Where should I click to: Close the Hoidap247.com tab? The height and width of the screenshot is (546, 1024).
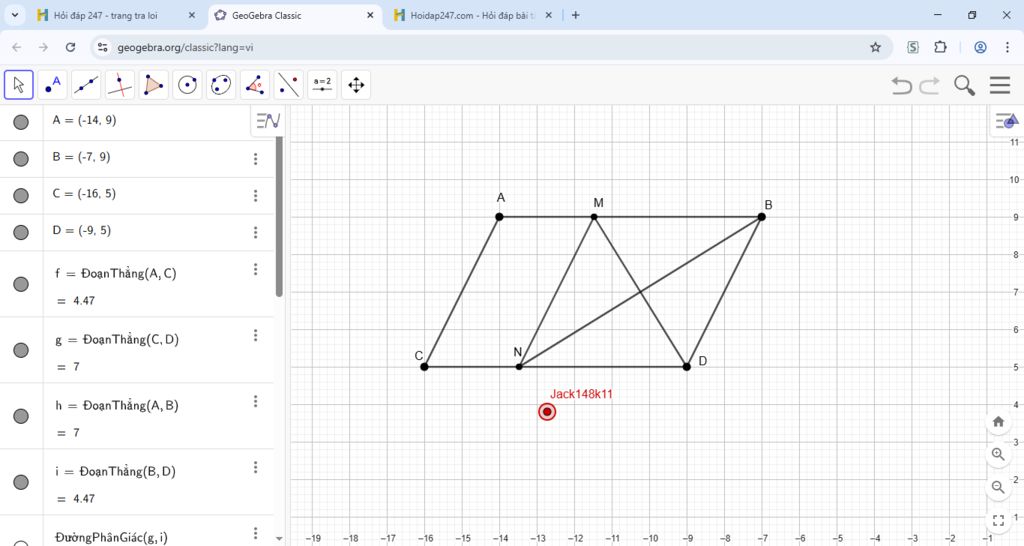[549, 15]
